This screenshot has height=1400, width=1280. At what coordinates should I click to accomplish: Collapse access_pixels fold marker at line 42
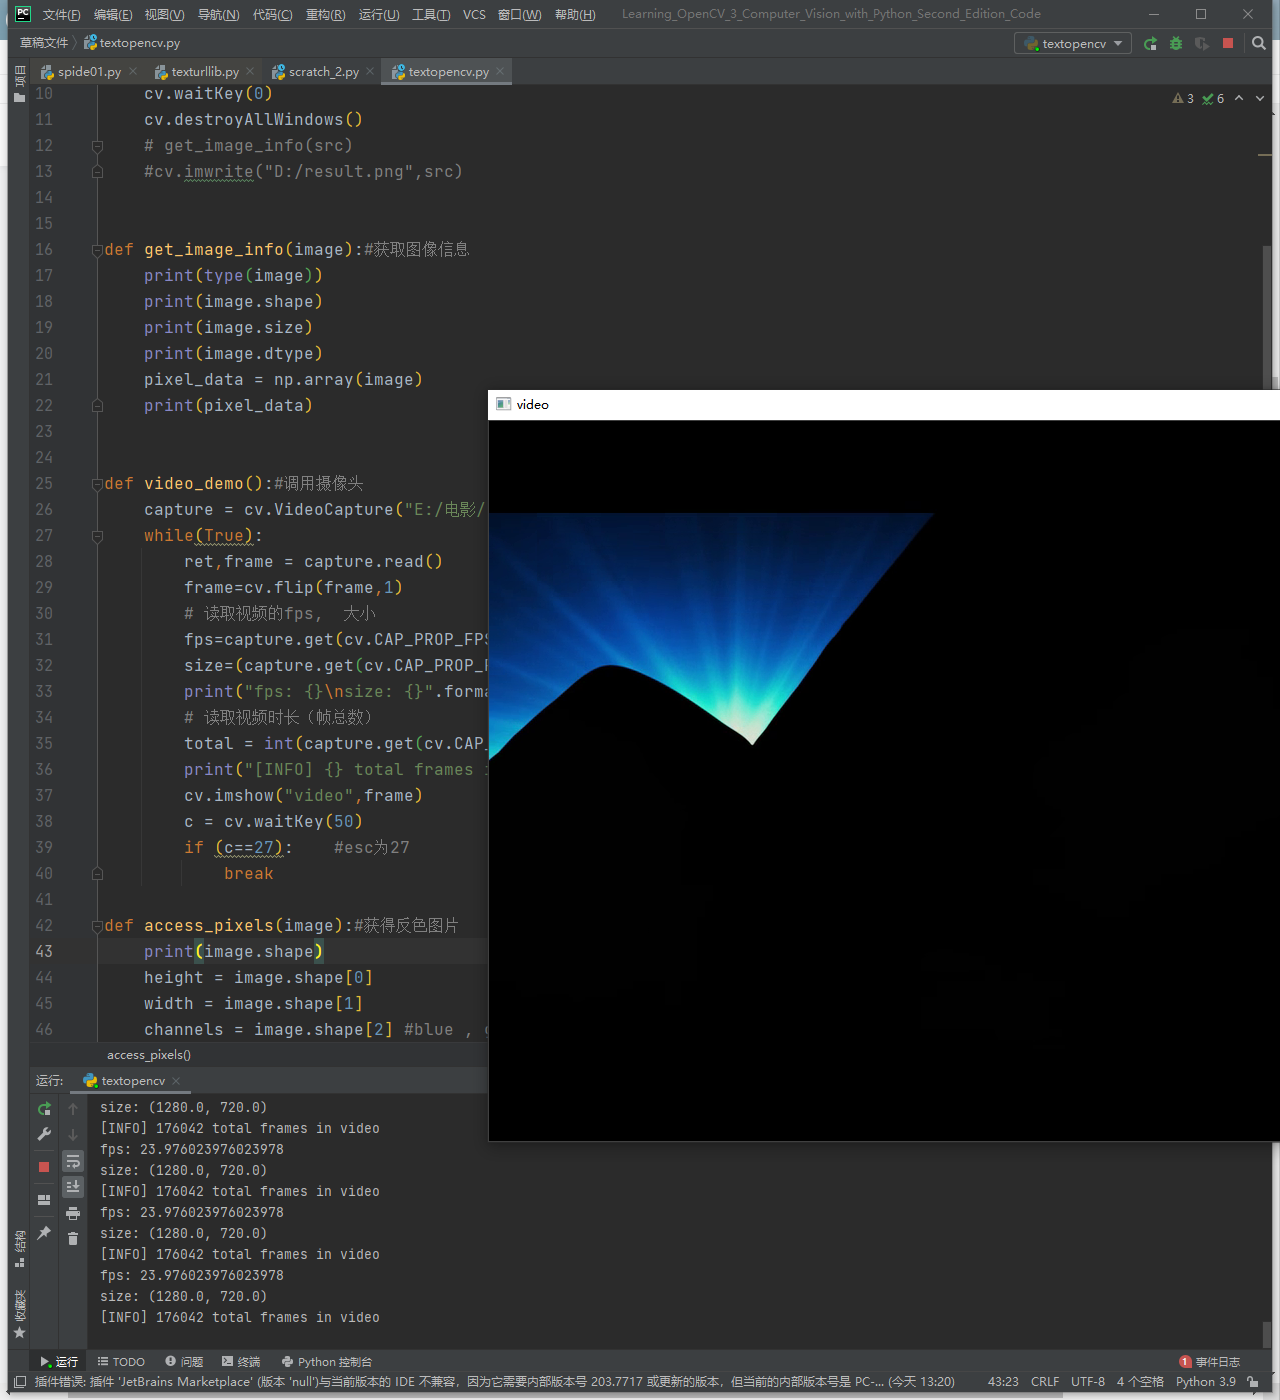tap(97, 926)
